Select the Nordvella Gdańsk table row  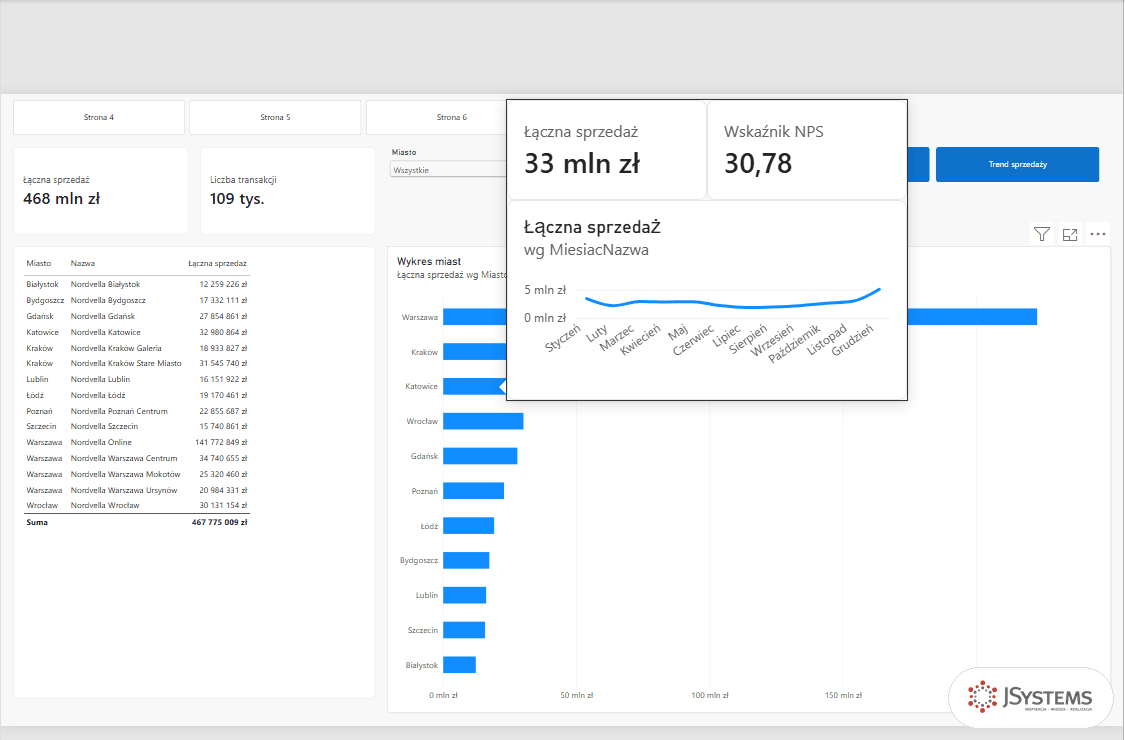click(136, 316)
